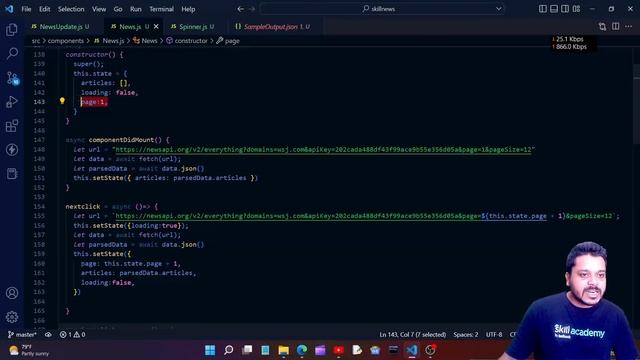This screenshot has width=640, height=360.
Task: Open the Extensions view
Action: (x=12, y=126)
